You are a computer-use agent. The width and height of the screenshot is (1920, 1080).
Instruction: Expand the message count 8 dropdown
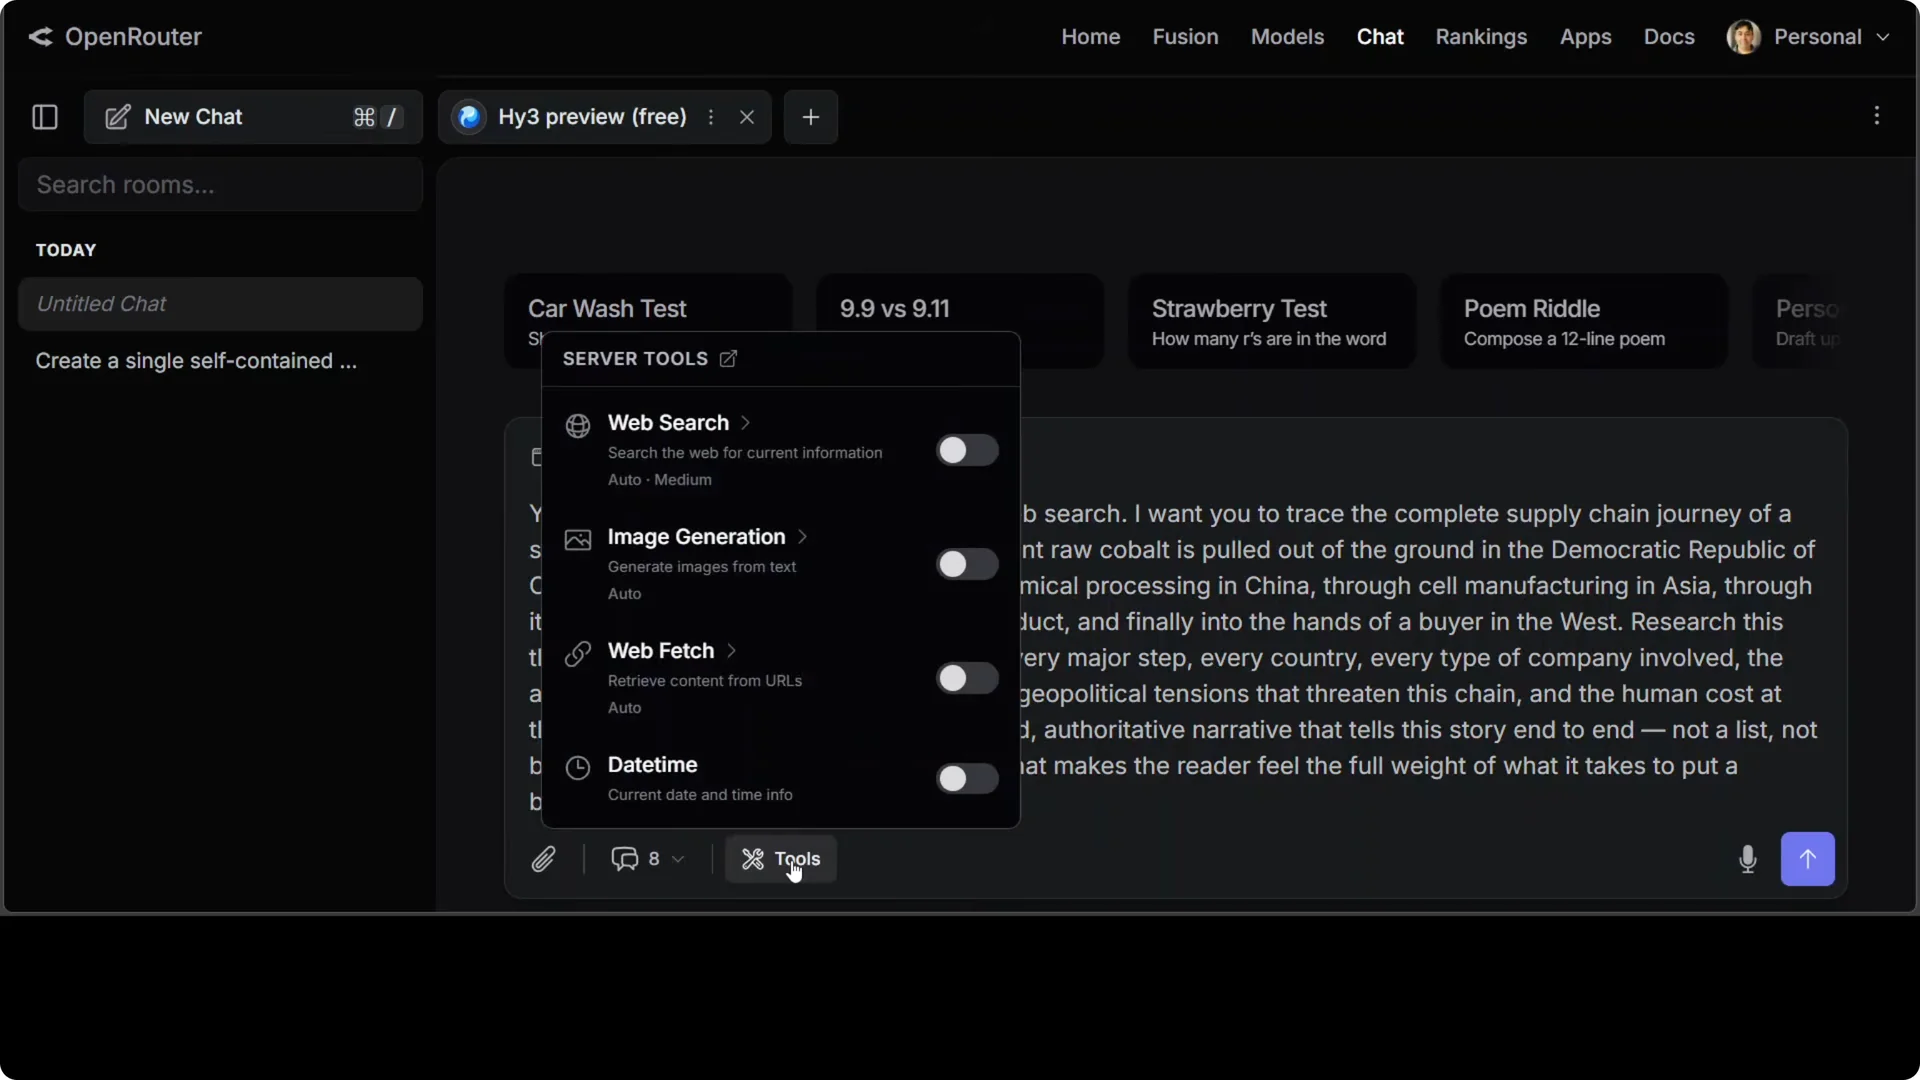point(648,859)
